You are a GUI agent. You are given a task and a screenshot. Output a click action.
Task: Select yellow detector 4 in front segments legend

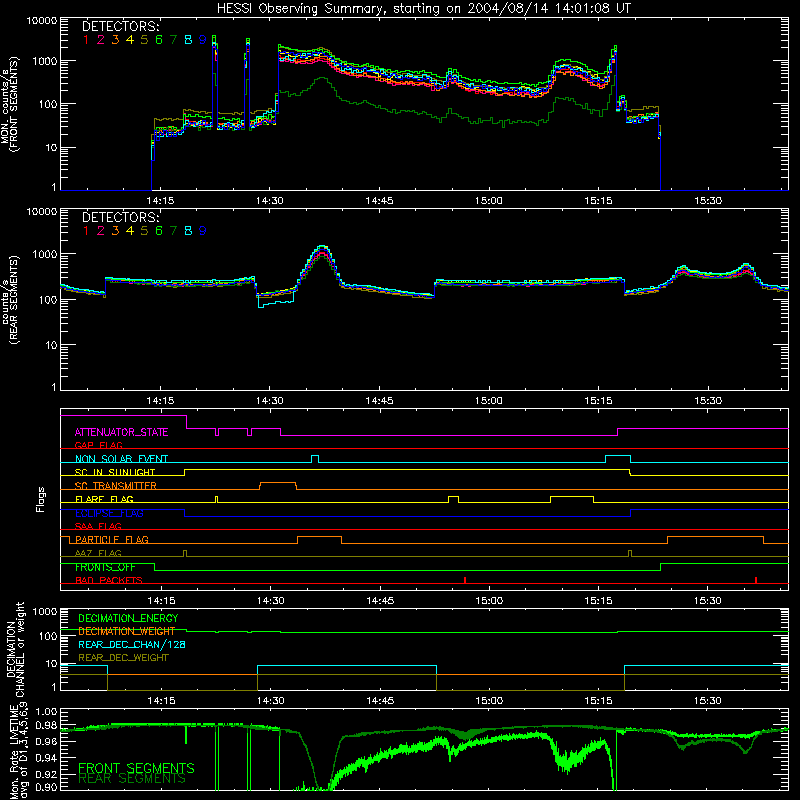click(130, 40)
